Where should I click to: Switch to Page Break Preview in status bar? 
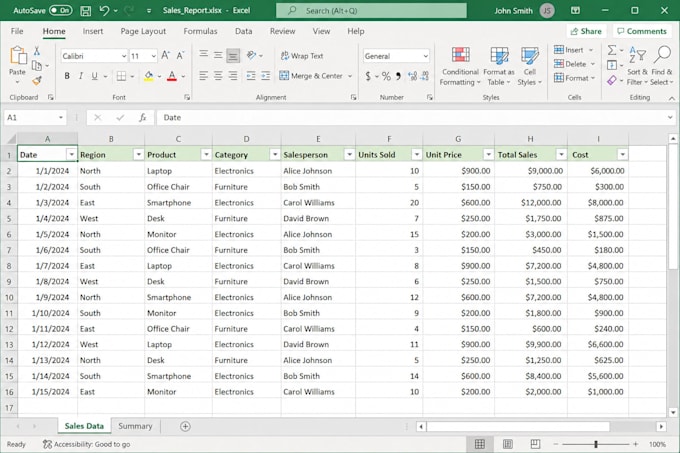tap(535, 444)
